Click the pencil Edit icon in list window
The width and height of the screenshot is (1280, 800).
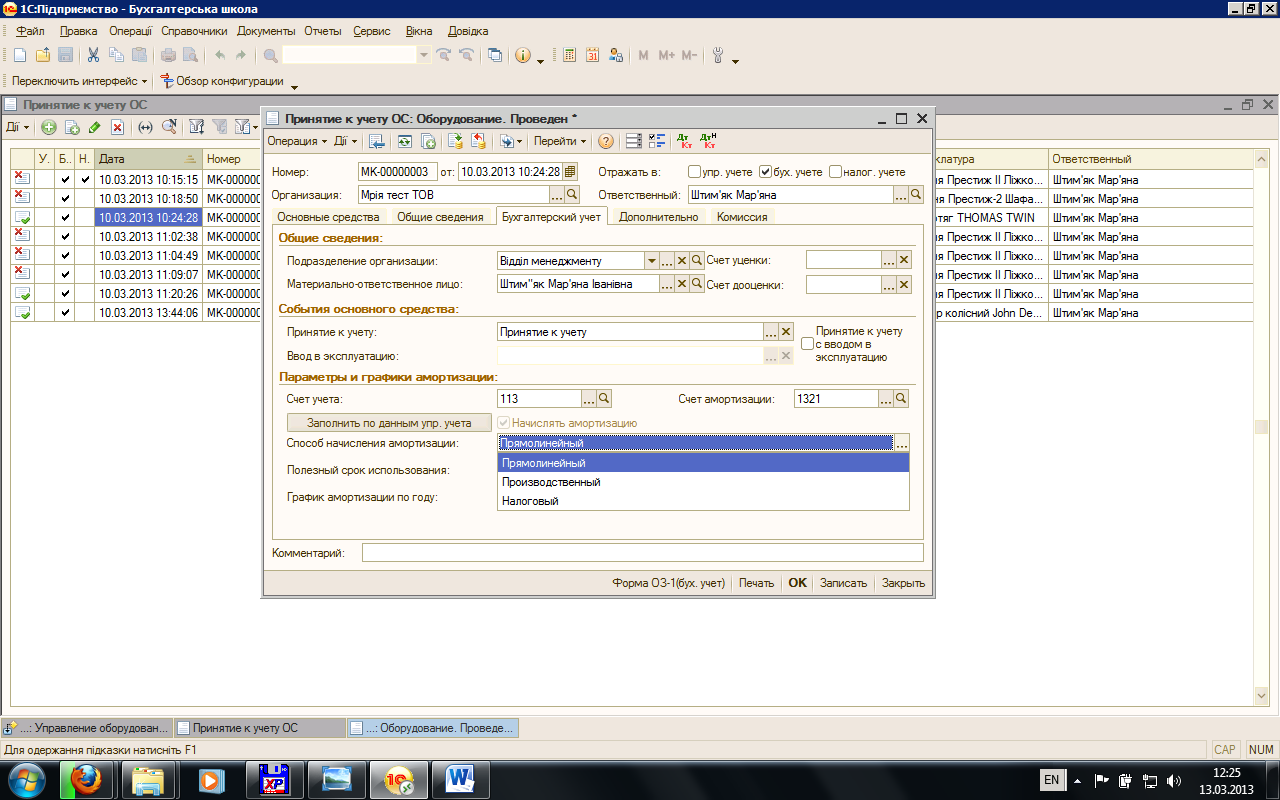click(x=95, y=127)
